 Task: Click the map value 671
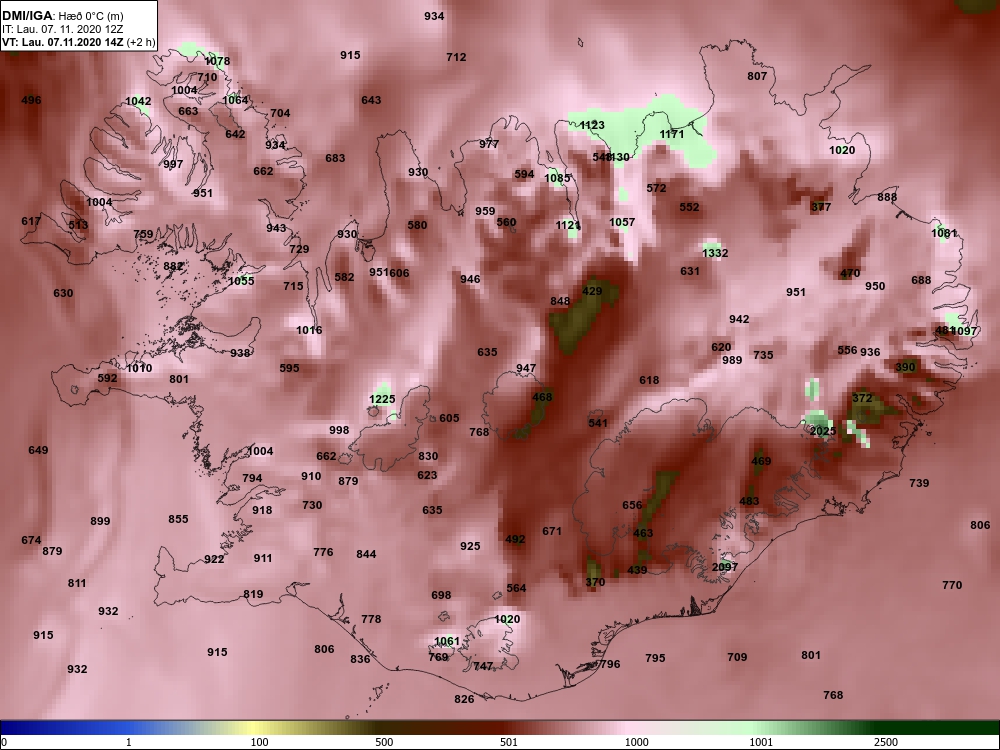tap(552, 531)
